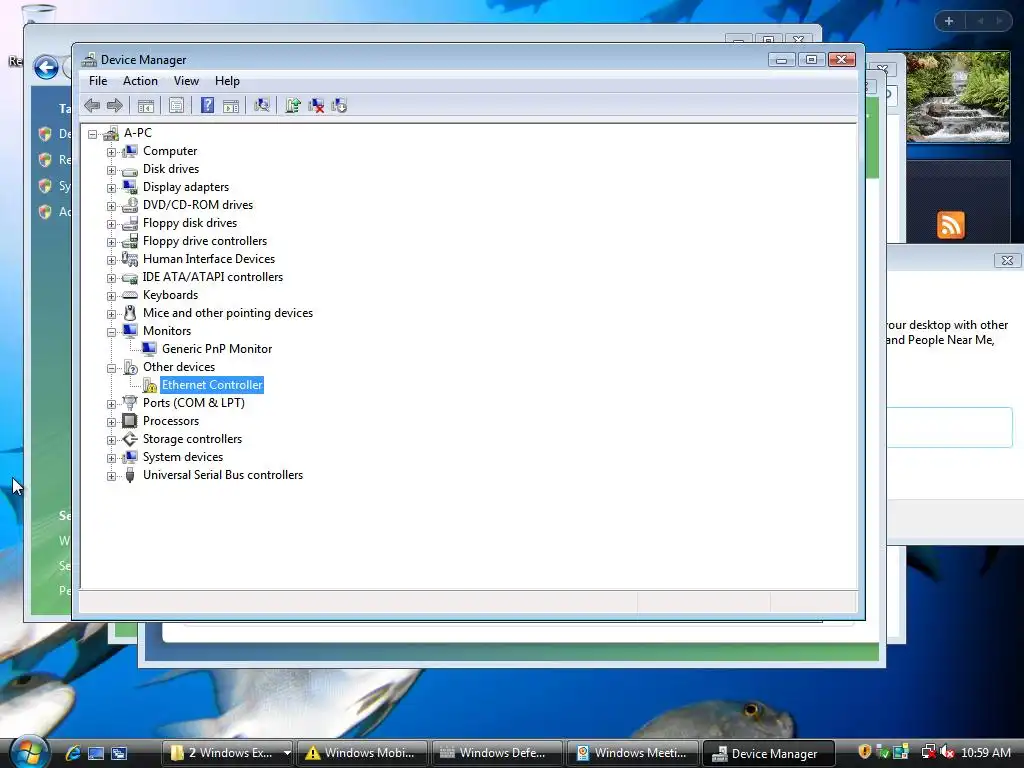Expand the System devices category

(x=111, y=458)
